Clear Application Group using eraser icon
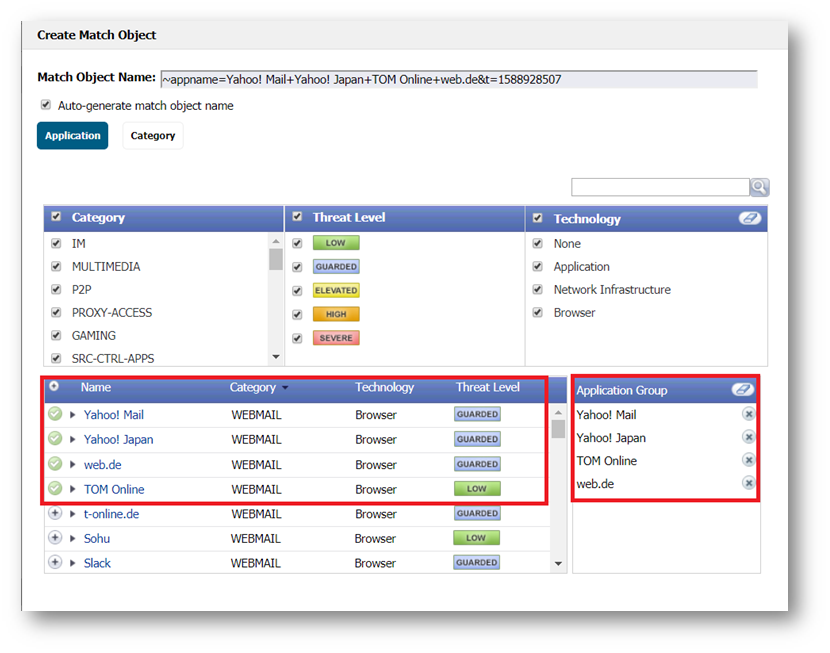The width and height of the screenshot is (830, 653). (741, 389)
